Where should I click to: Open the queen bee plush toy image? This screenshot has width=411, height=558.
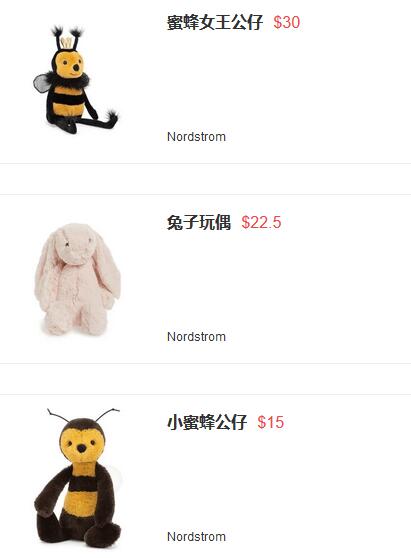pos(76,79)
